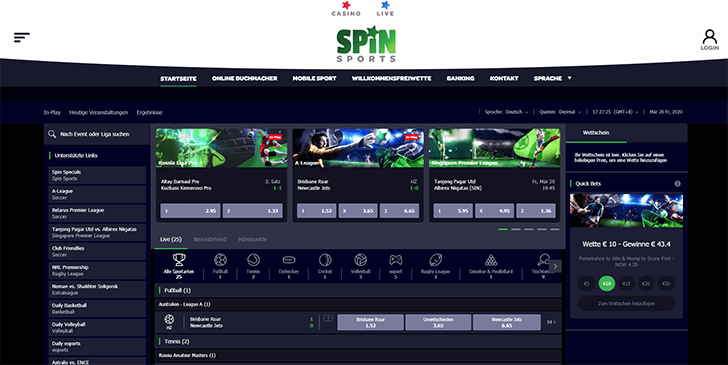
Task: Bet on Brisbane Roar 1.52 in list
Action: 370,322
